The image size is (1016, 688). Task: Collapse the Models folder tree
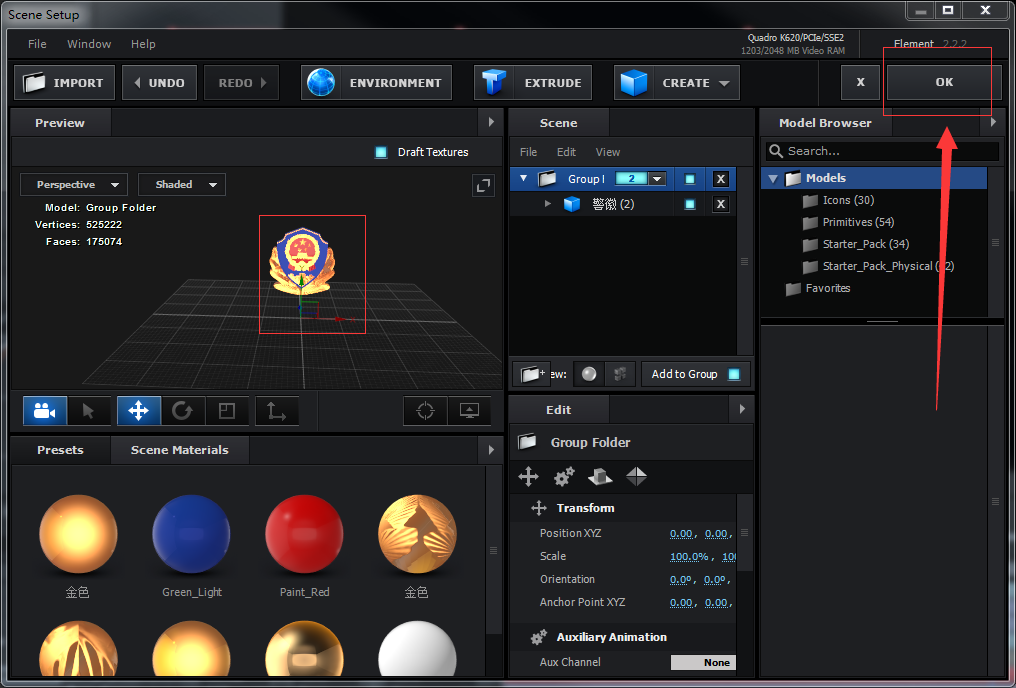773,179
